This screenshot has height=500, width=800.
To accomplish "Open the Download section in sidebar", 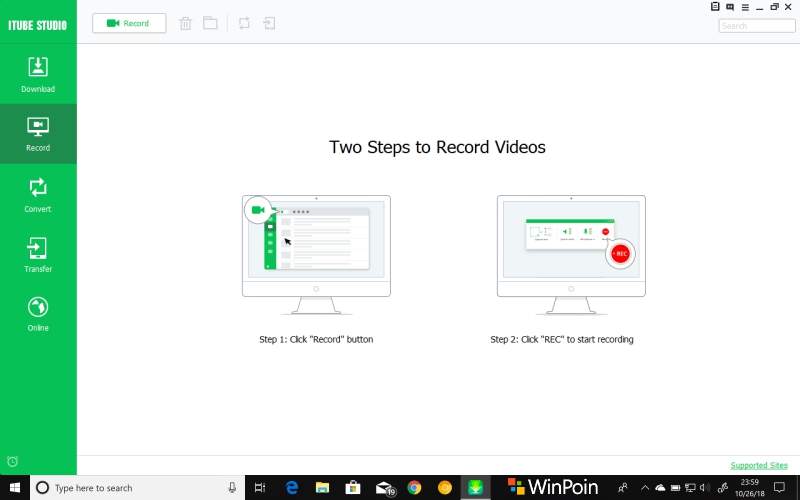I will point(38,75).
